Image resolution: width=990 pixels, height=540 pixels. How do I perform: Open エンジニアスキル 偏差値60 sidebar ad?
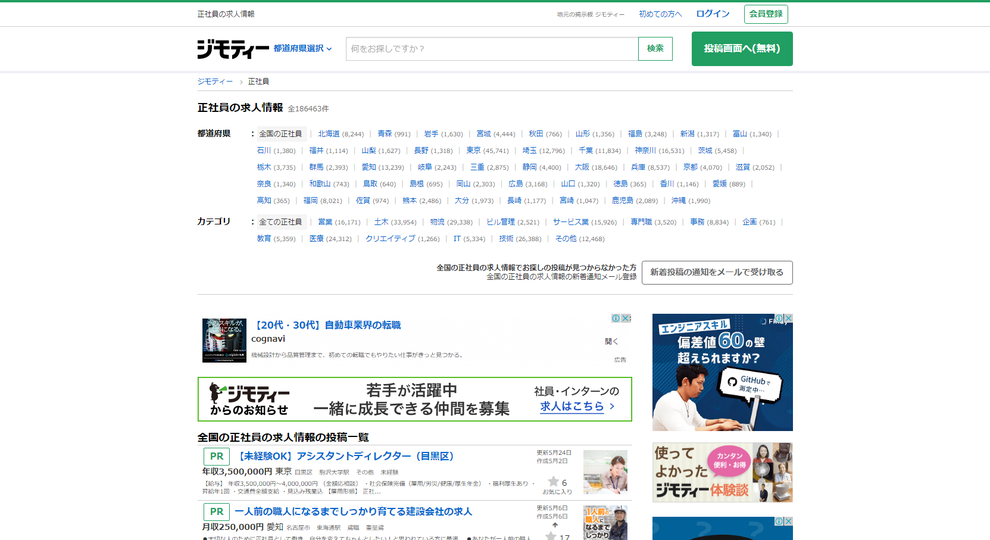point(722,373)
